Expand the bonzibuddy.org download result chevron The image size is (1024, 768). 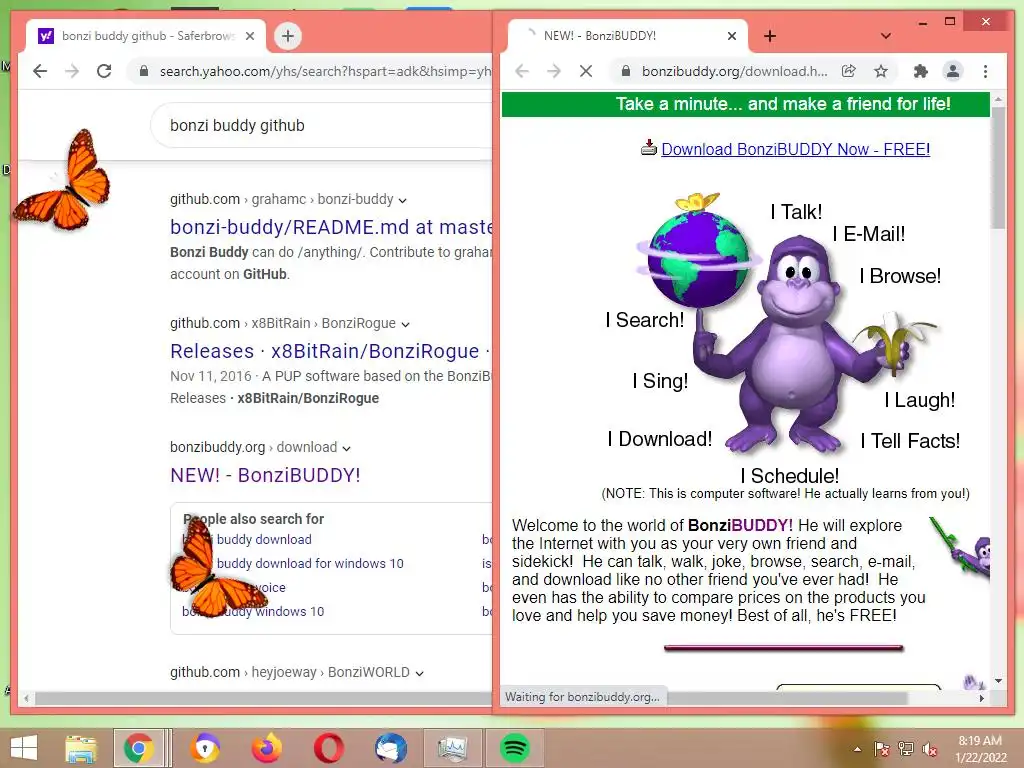(x=346, y=449)
